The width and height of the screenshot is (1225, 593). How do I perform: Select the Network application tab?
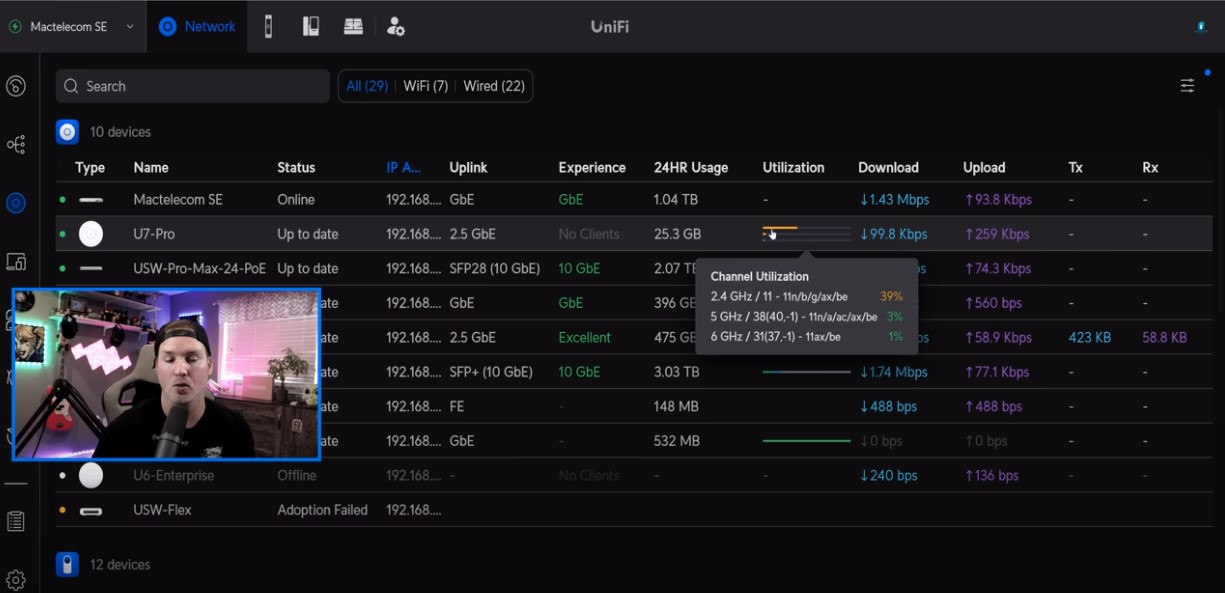(197, 27)
